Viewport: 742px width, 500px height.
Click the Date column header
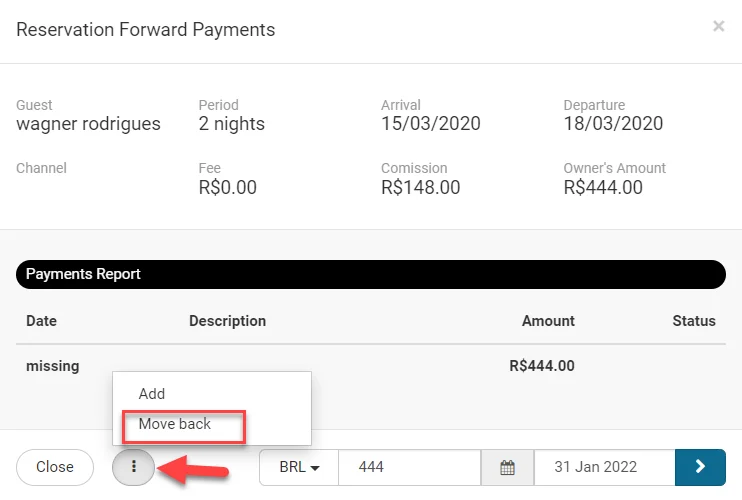[x=42, y=321]
